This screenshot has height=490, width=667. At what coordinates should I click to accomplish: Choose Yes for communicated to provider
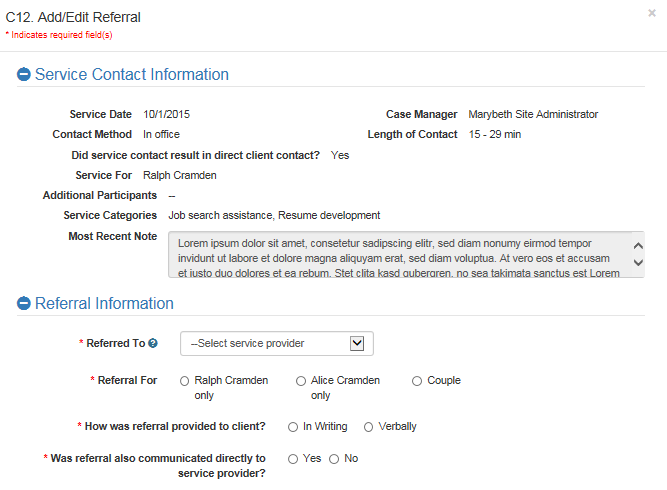pyautogui.click(x=293, y=459)
